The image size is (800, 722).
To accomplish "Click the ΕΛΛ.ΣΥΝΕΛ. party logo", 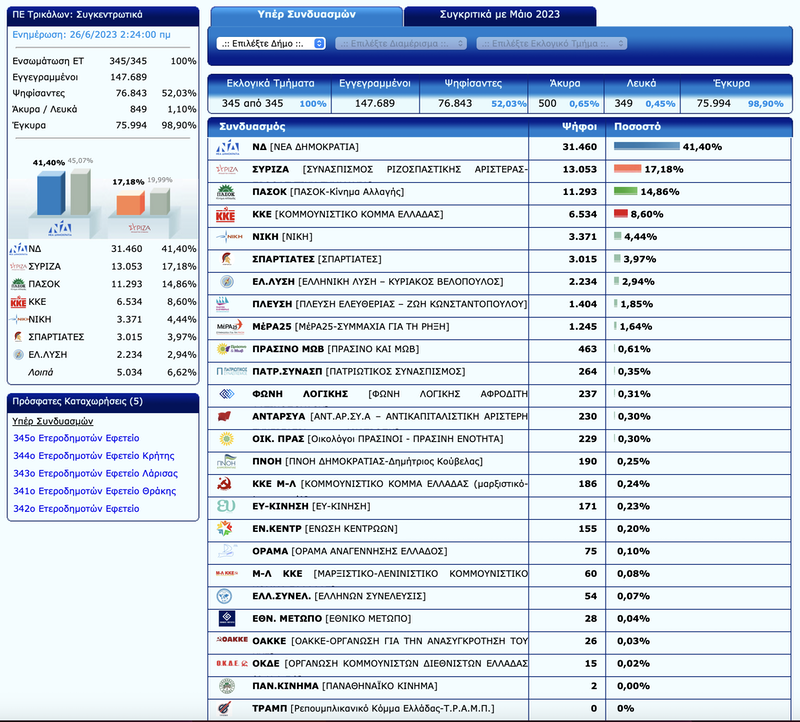I will (x=224, y=596).
